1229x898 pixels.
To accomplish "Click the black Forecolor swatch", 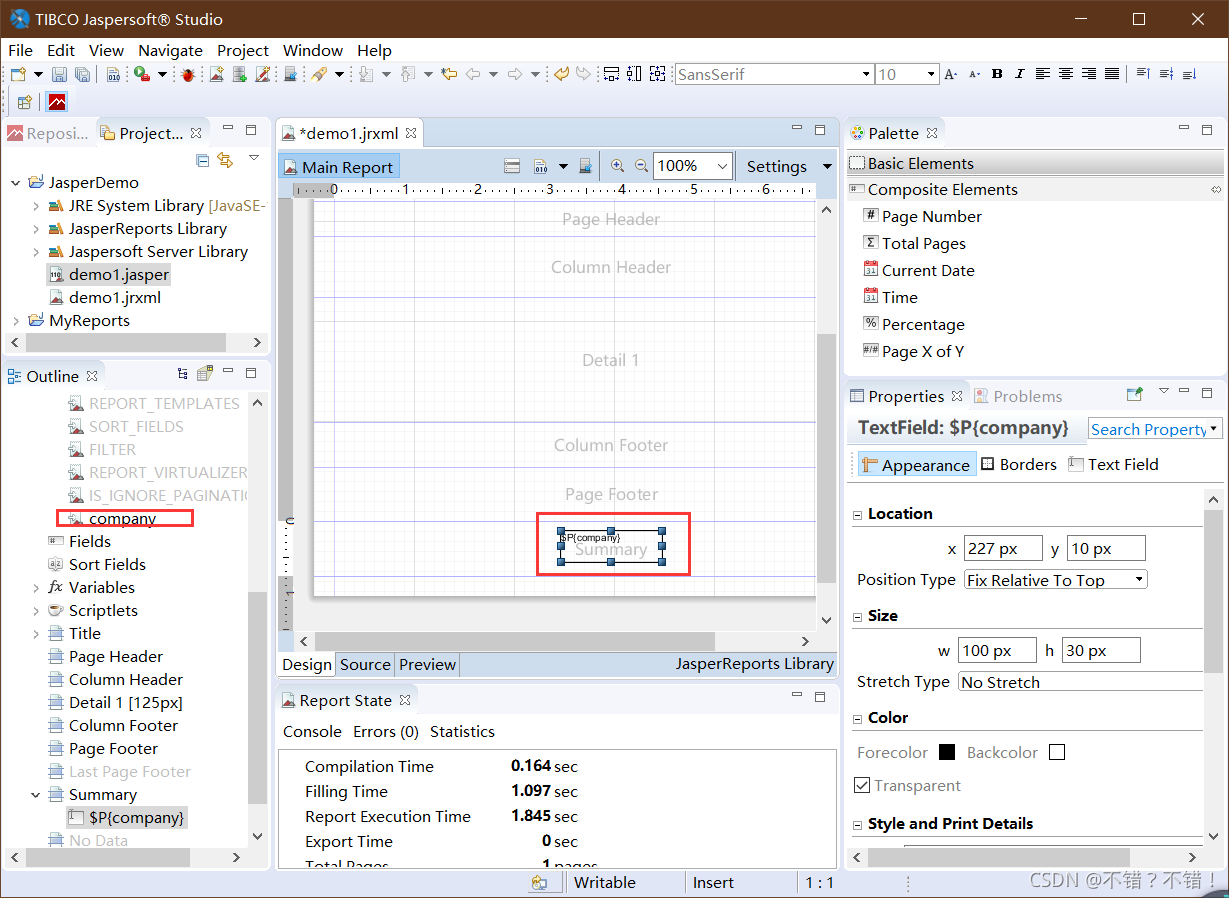I will point(947,752).
